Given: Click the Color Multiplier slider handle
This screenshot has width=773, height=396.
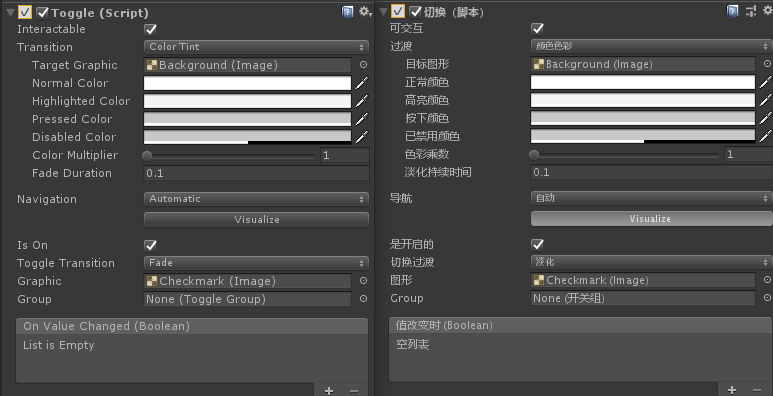Looking at the screenshot, I should tap(147, 156).
